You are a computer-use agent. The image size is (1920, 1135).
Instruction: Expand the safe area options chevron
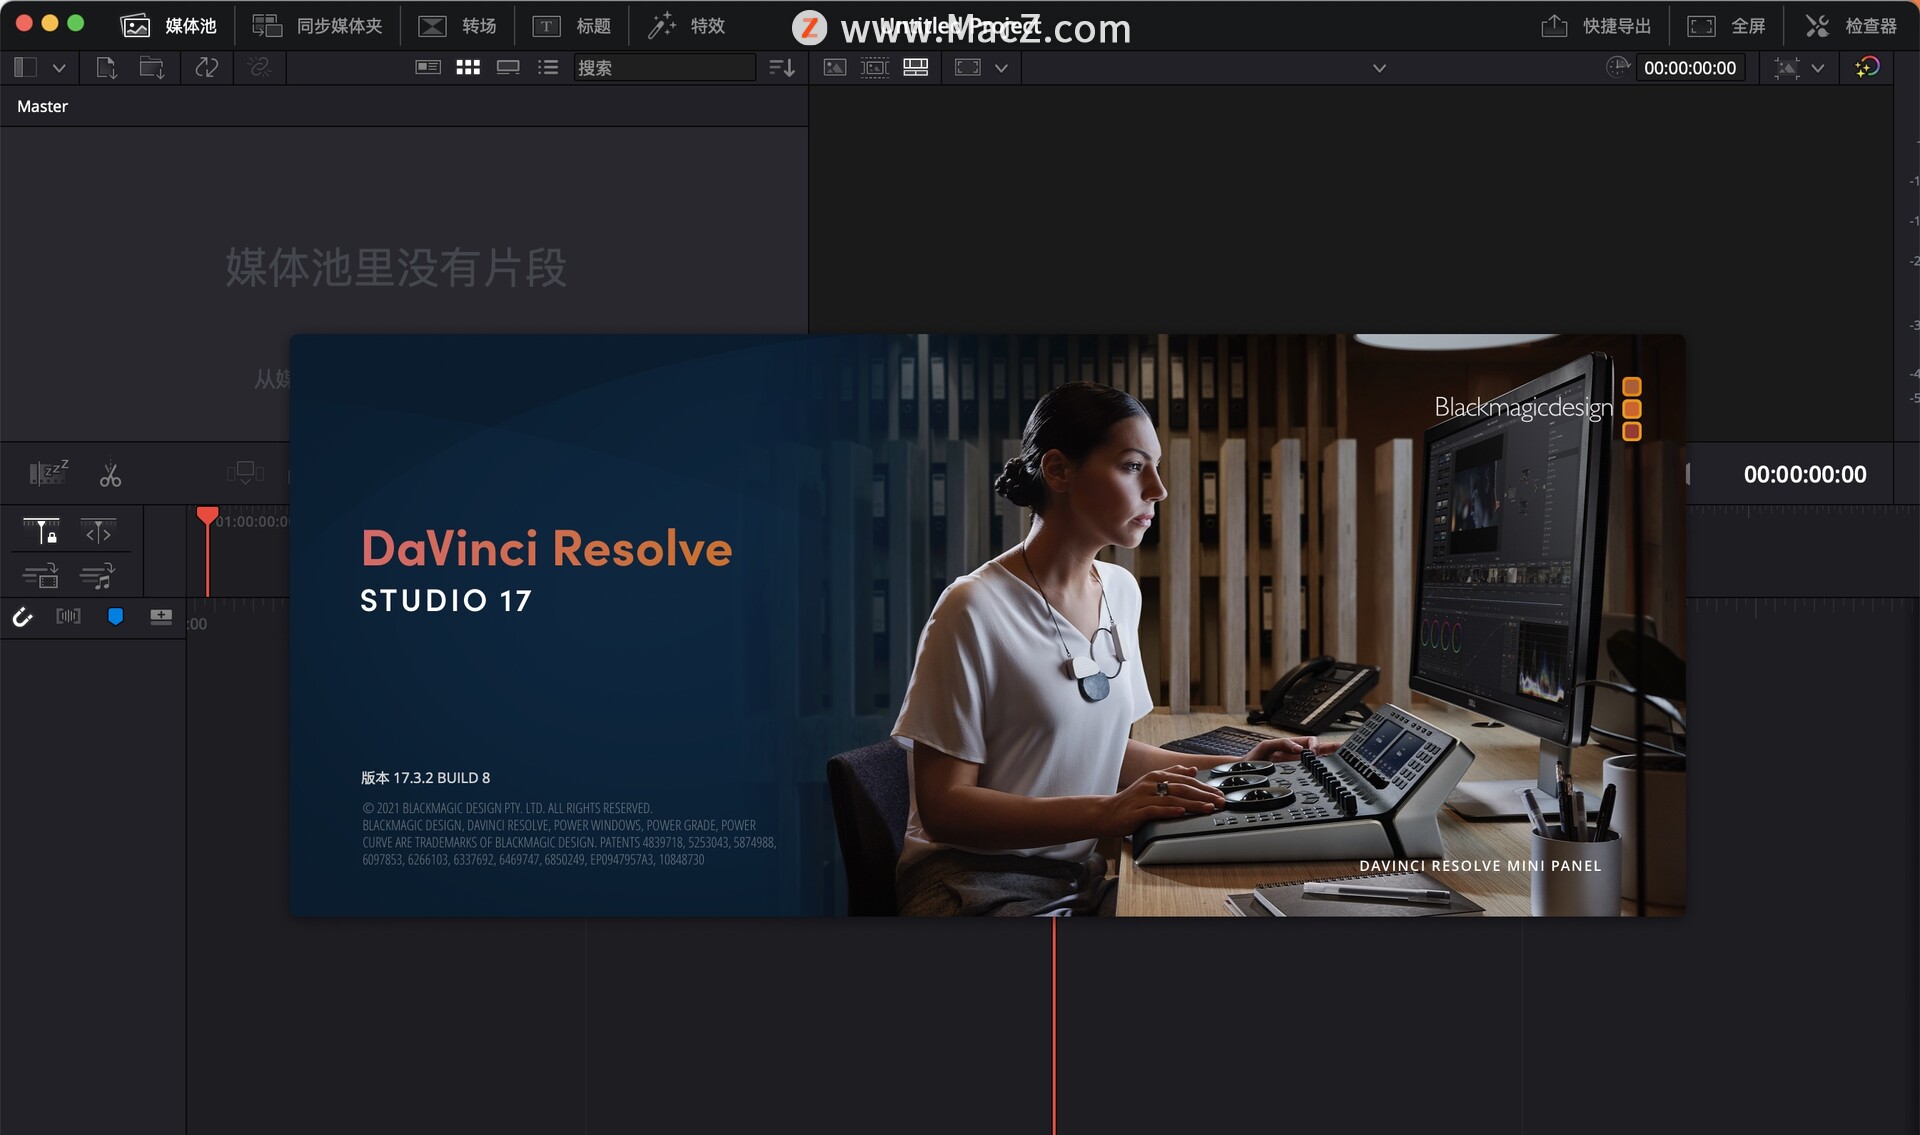[1001, 68]
